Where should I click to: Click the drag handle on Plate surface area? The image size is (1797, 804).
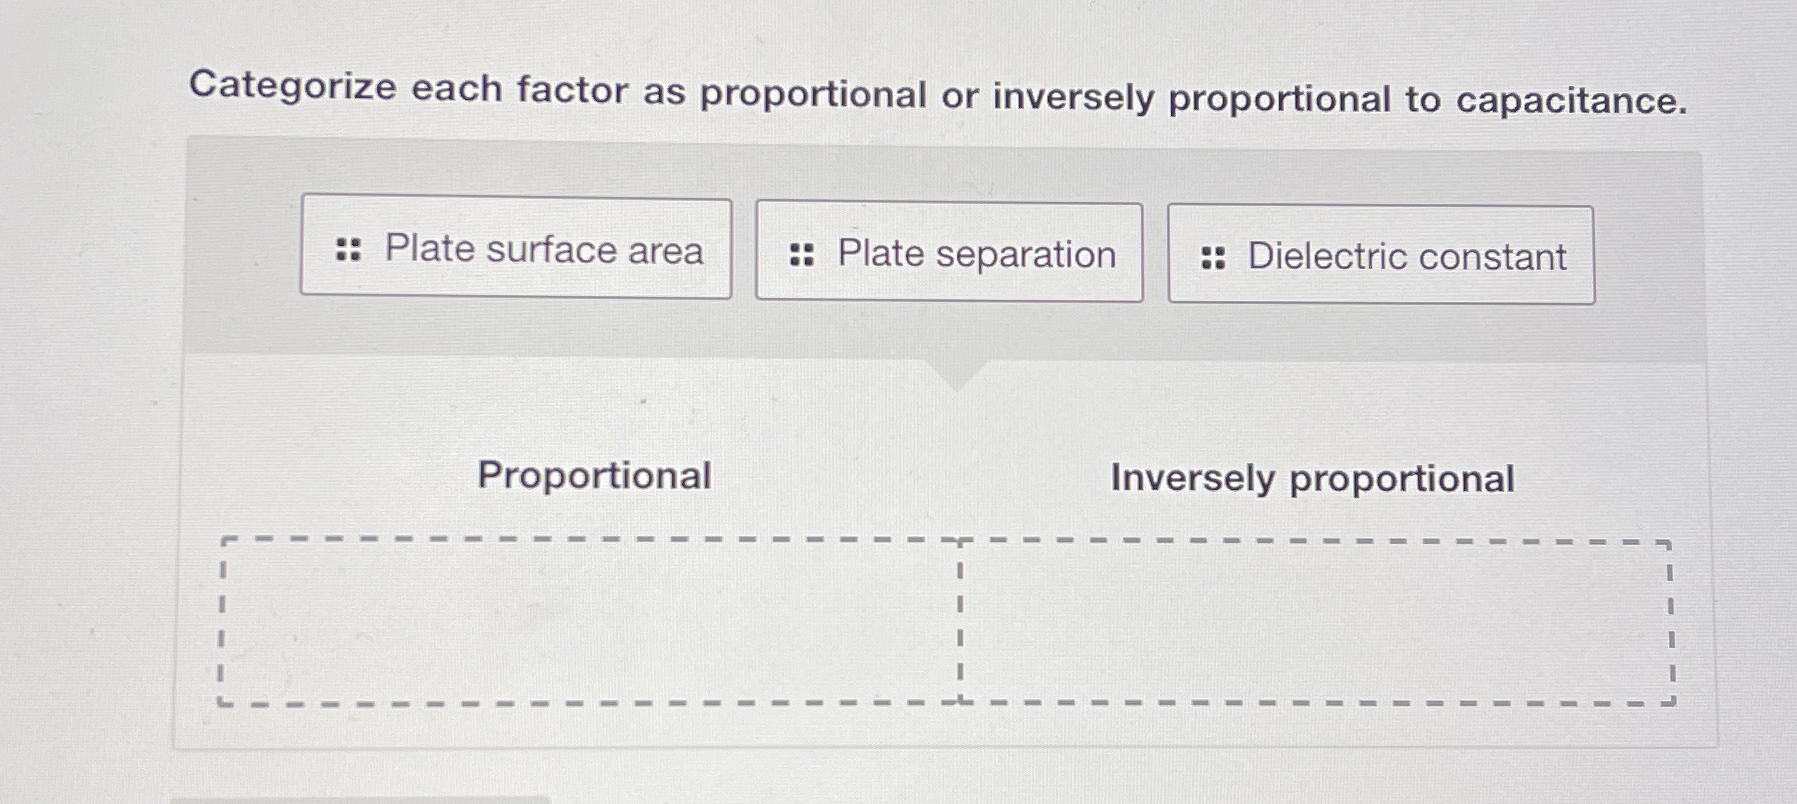point(348,248)
